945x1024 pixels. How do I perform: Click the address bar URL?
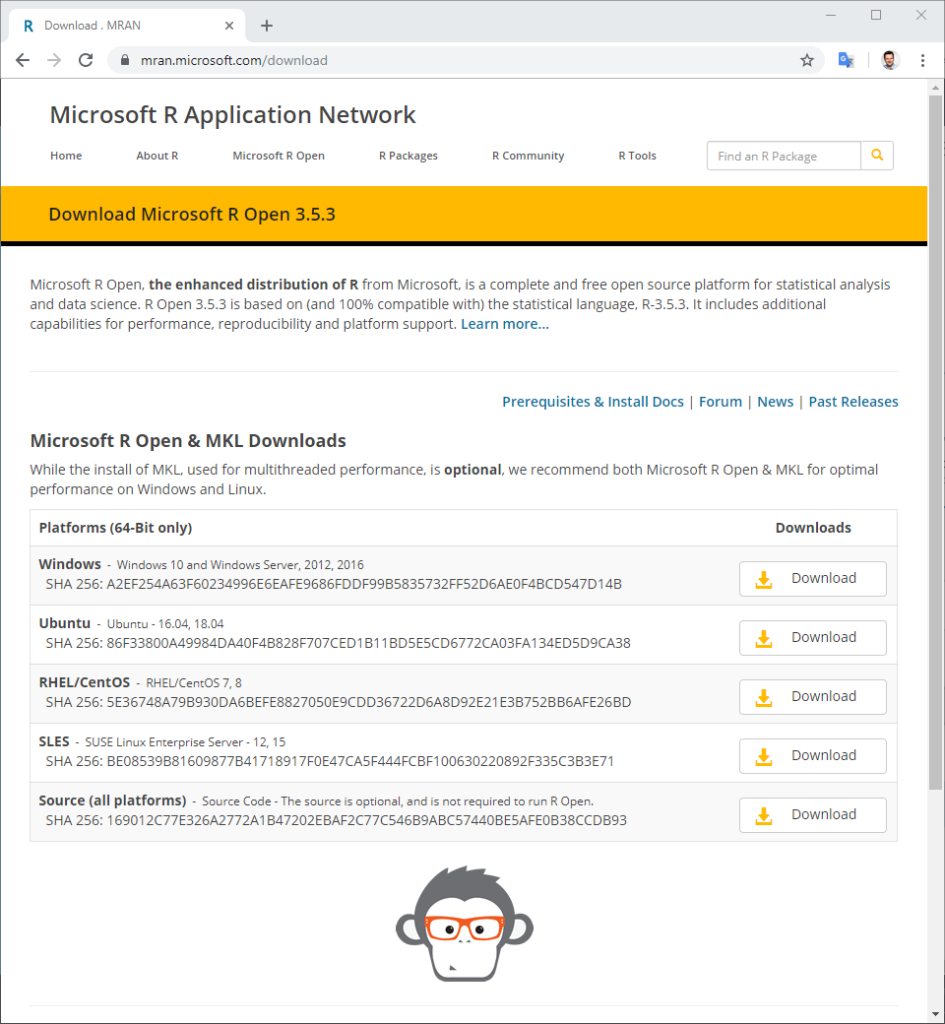pos(234,61)
